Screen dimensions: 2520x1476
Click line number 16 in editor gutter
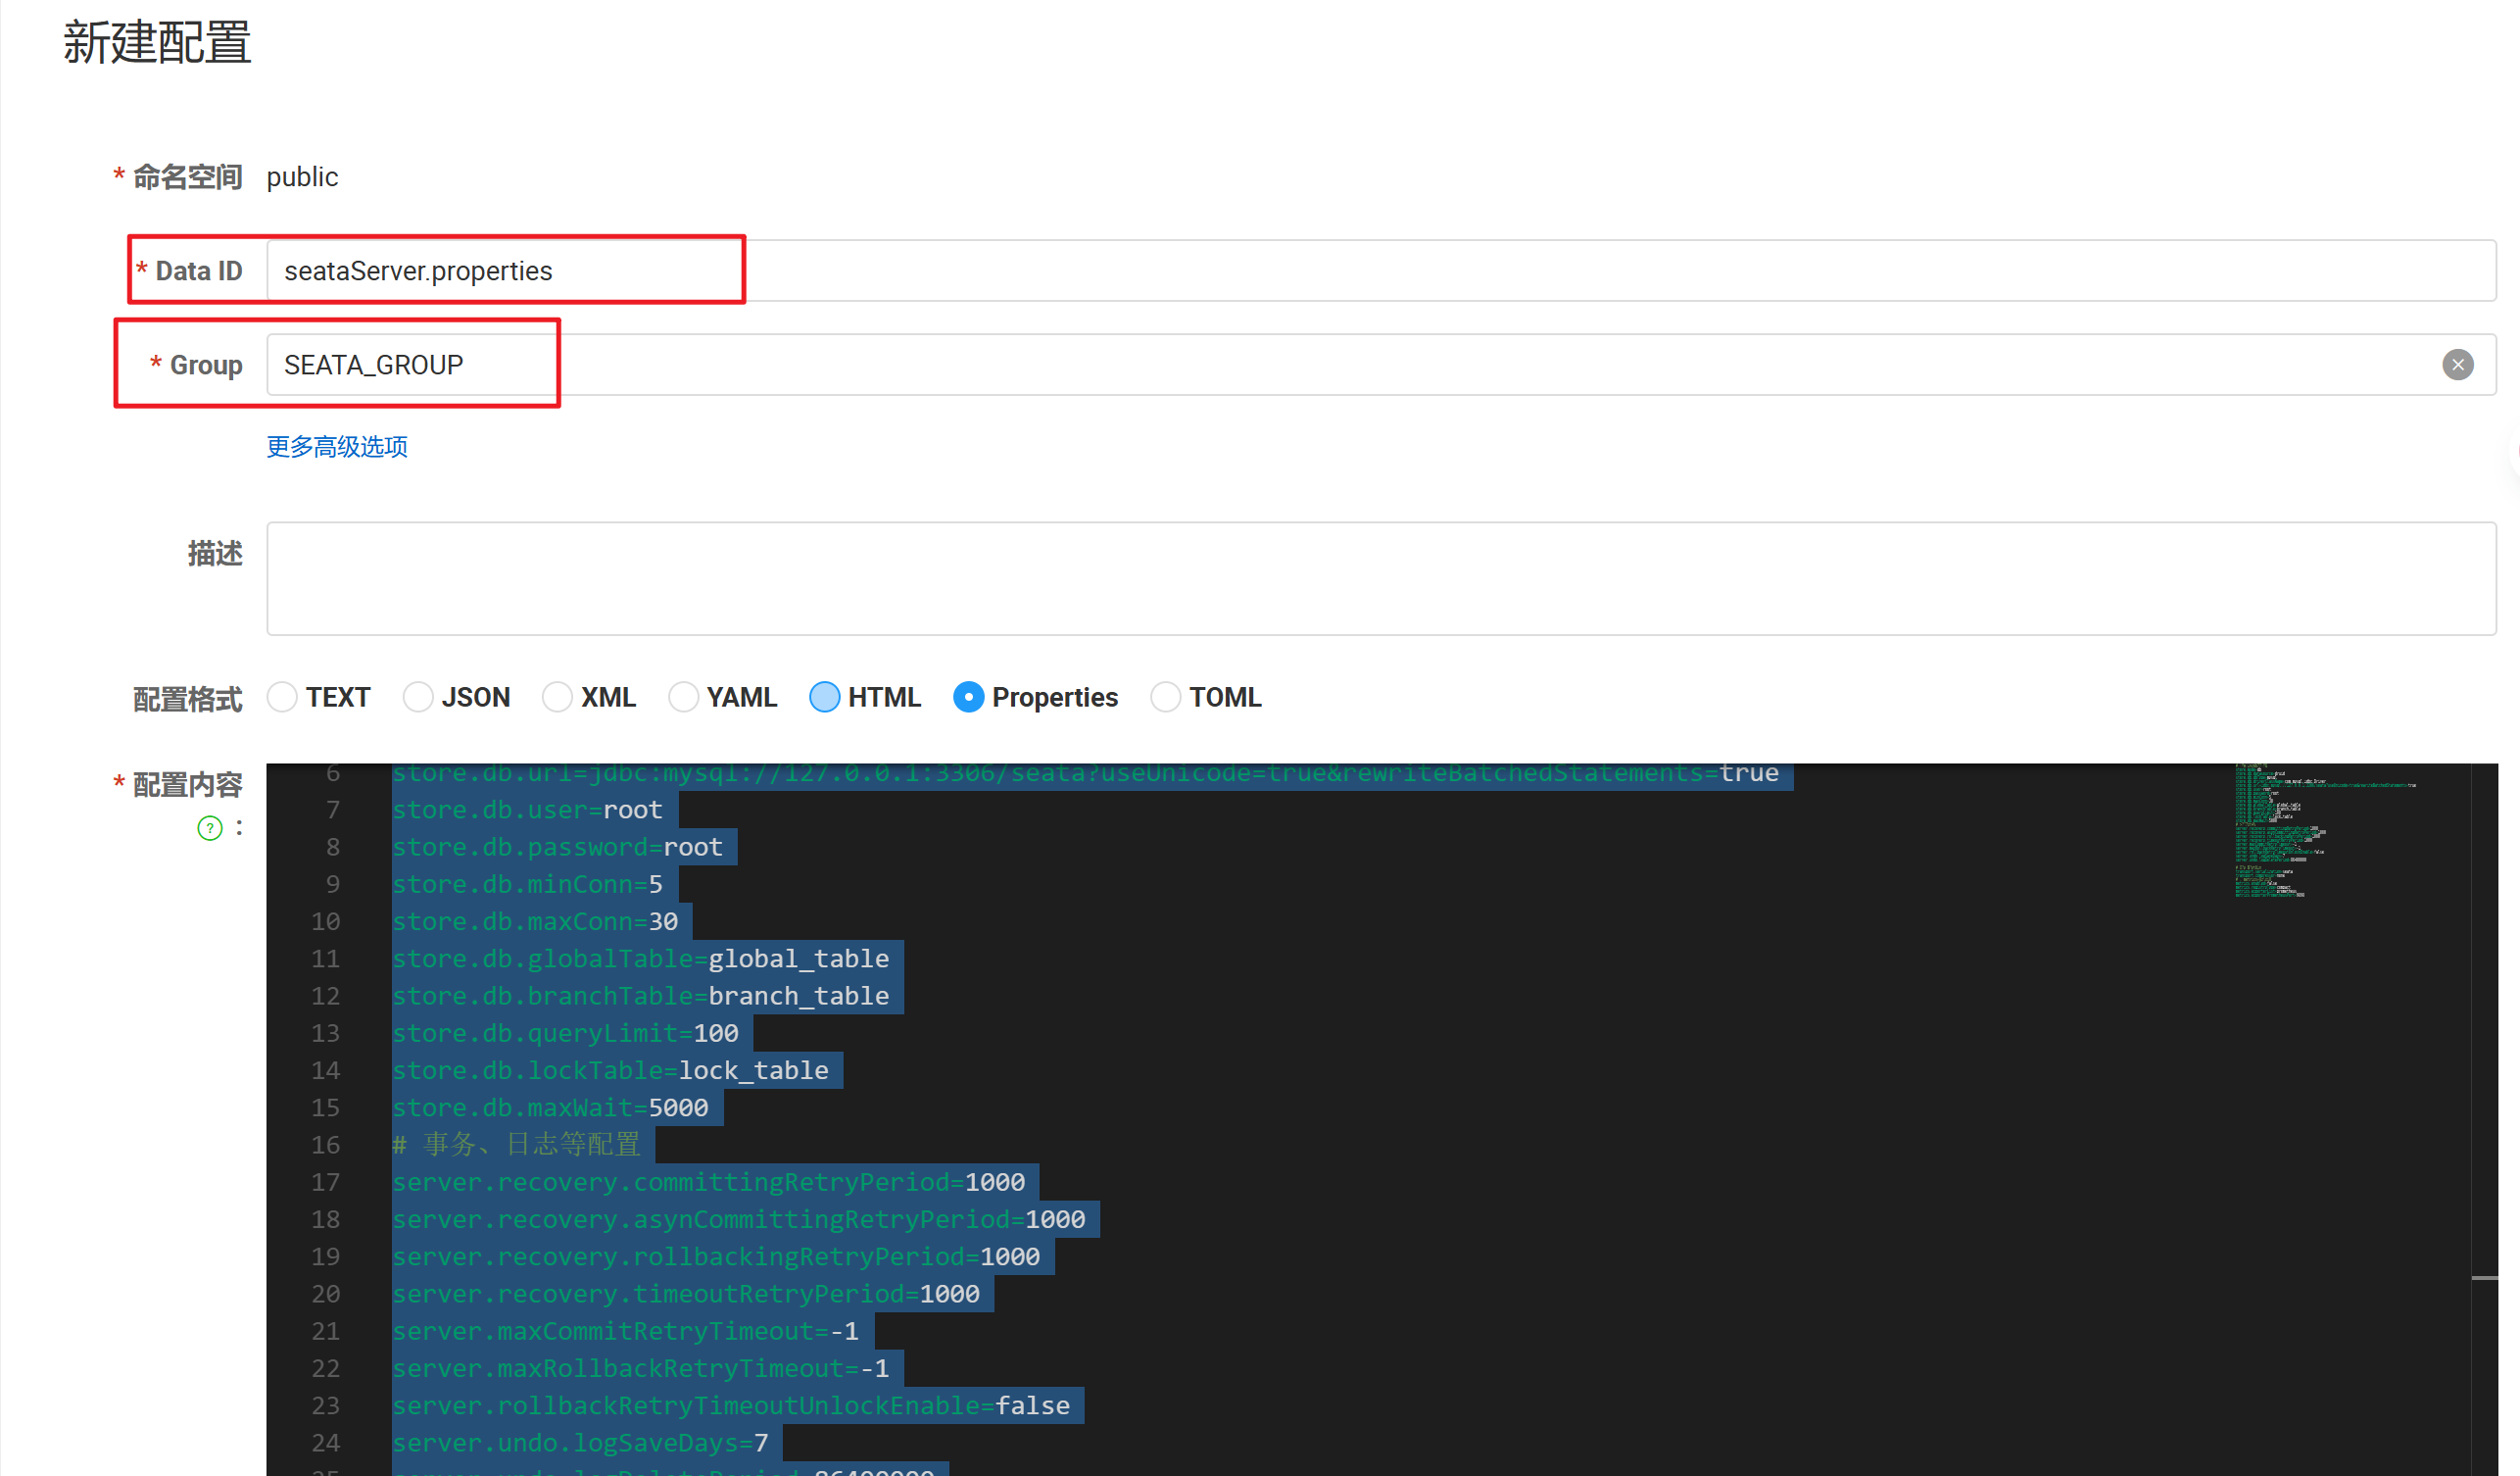326,1145
